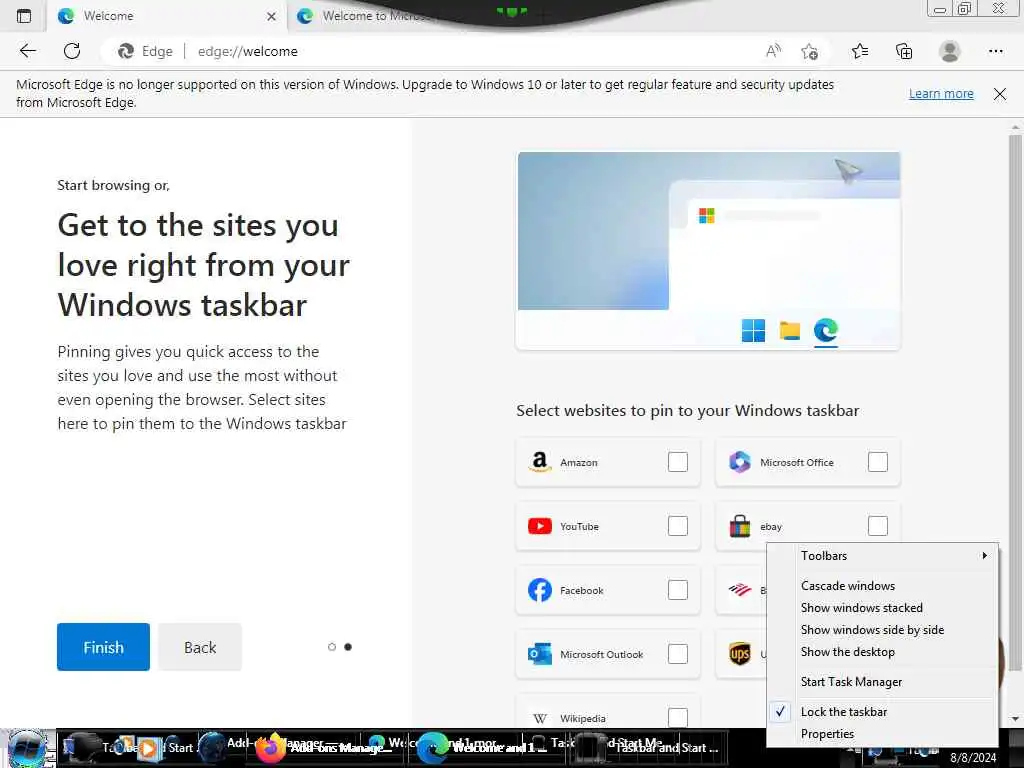Viewport: 1024px width, 768px height.
Task: Check the Facebook checkbox
Action: tap(678, 590)
